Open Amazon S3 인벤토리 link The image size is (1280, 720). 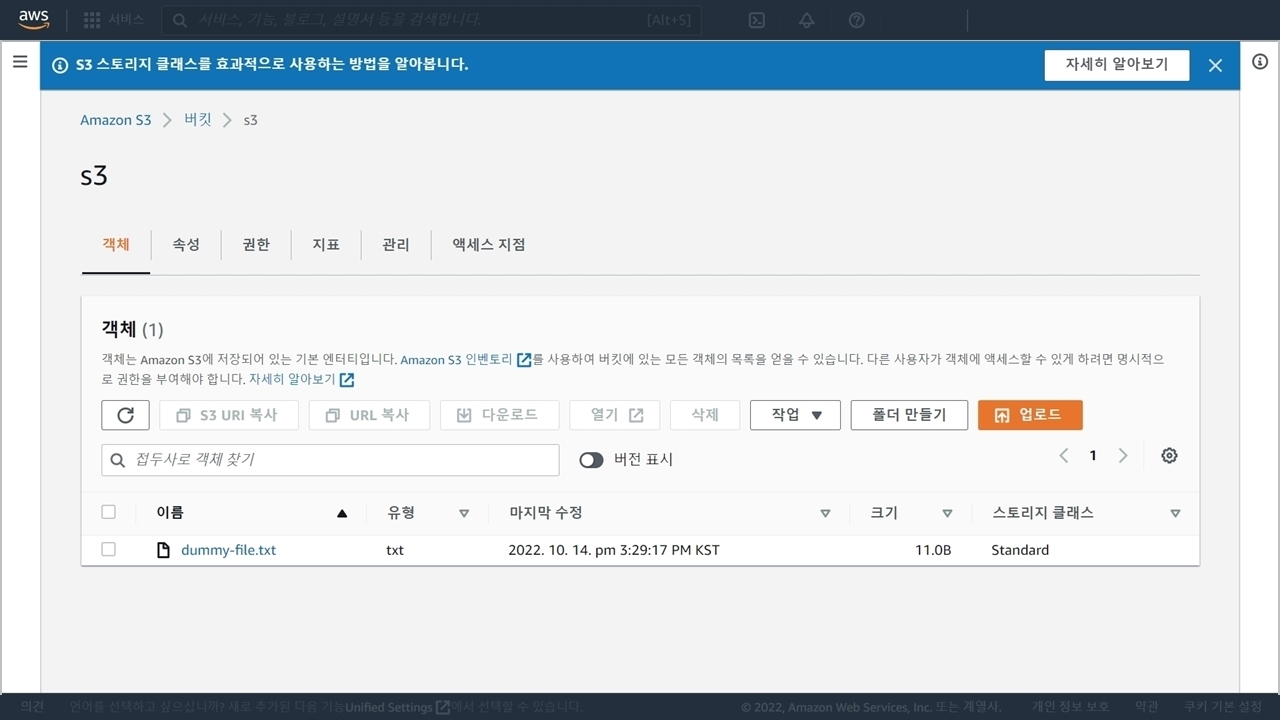465,360
